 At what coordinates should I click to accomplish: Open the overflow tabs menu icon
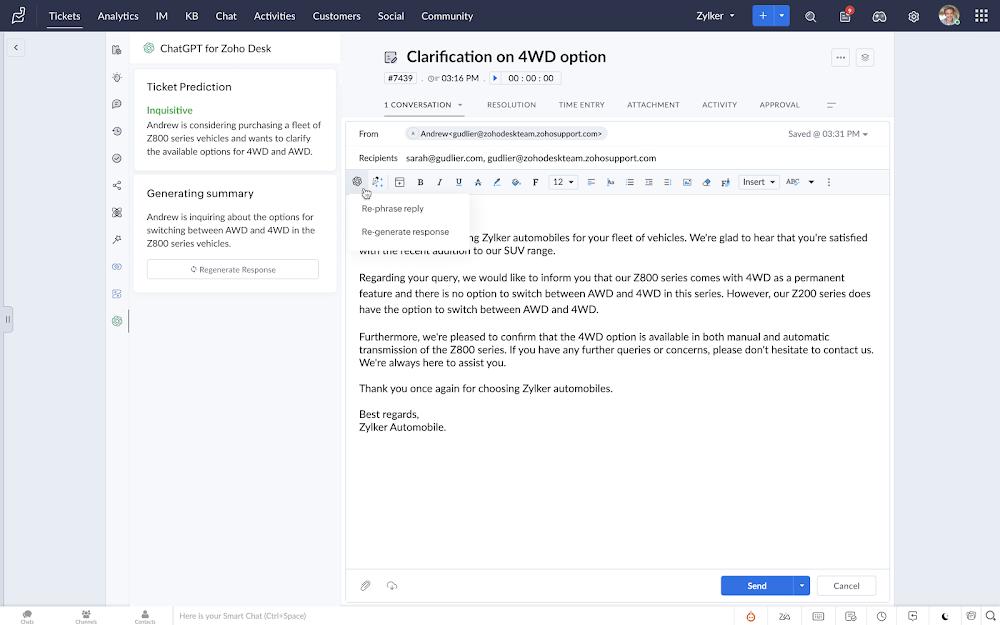point(831,105)
